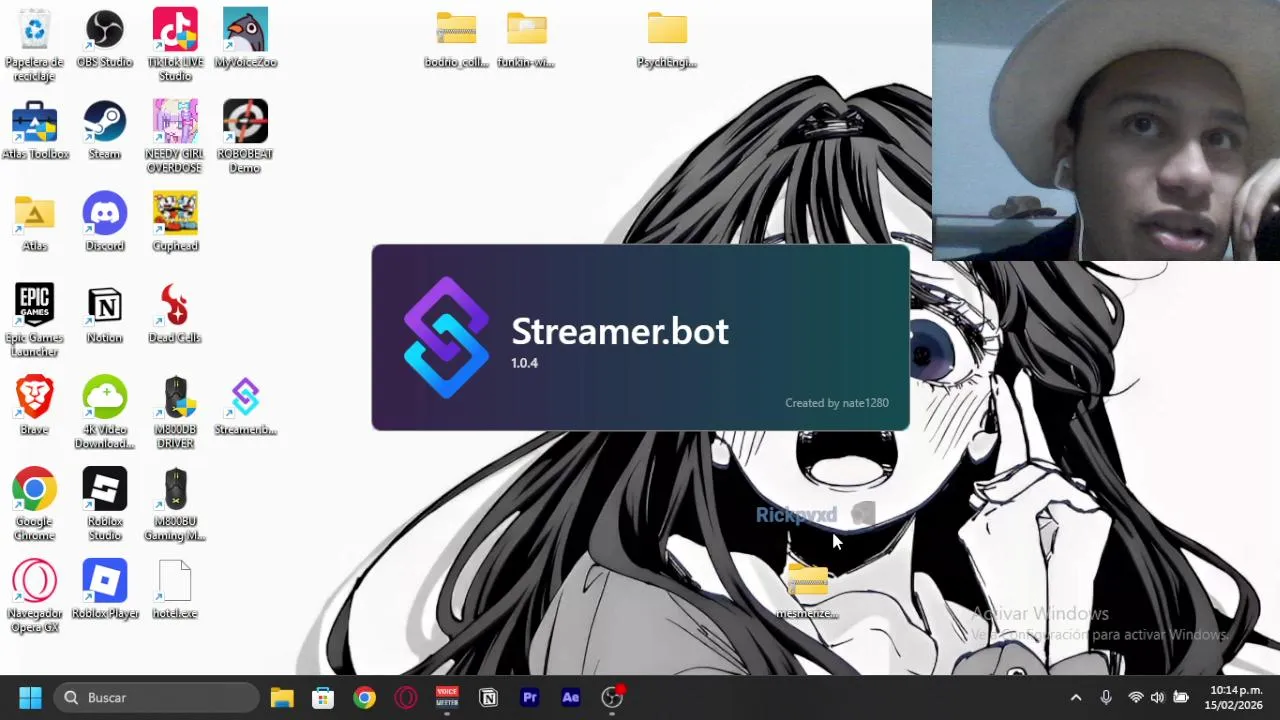1280x720 pixels.
Task: Open Microsoft Store from the taskbar
Action: coord(323,697)
